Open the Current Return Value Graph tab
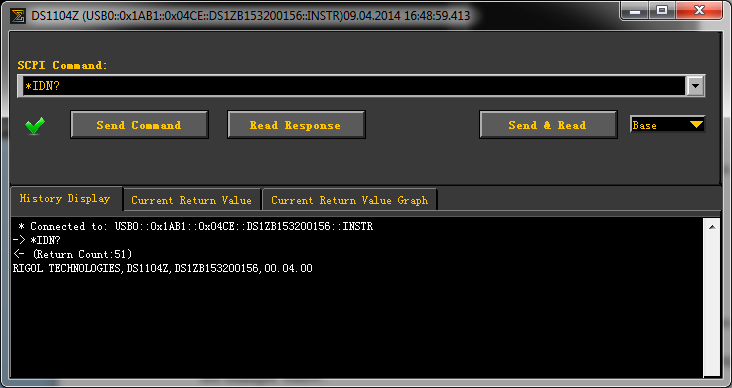732x388 pixels. [350, 200]
